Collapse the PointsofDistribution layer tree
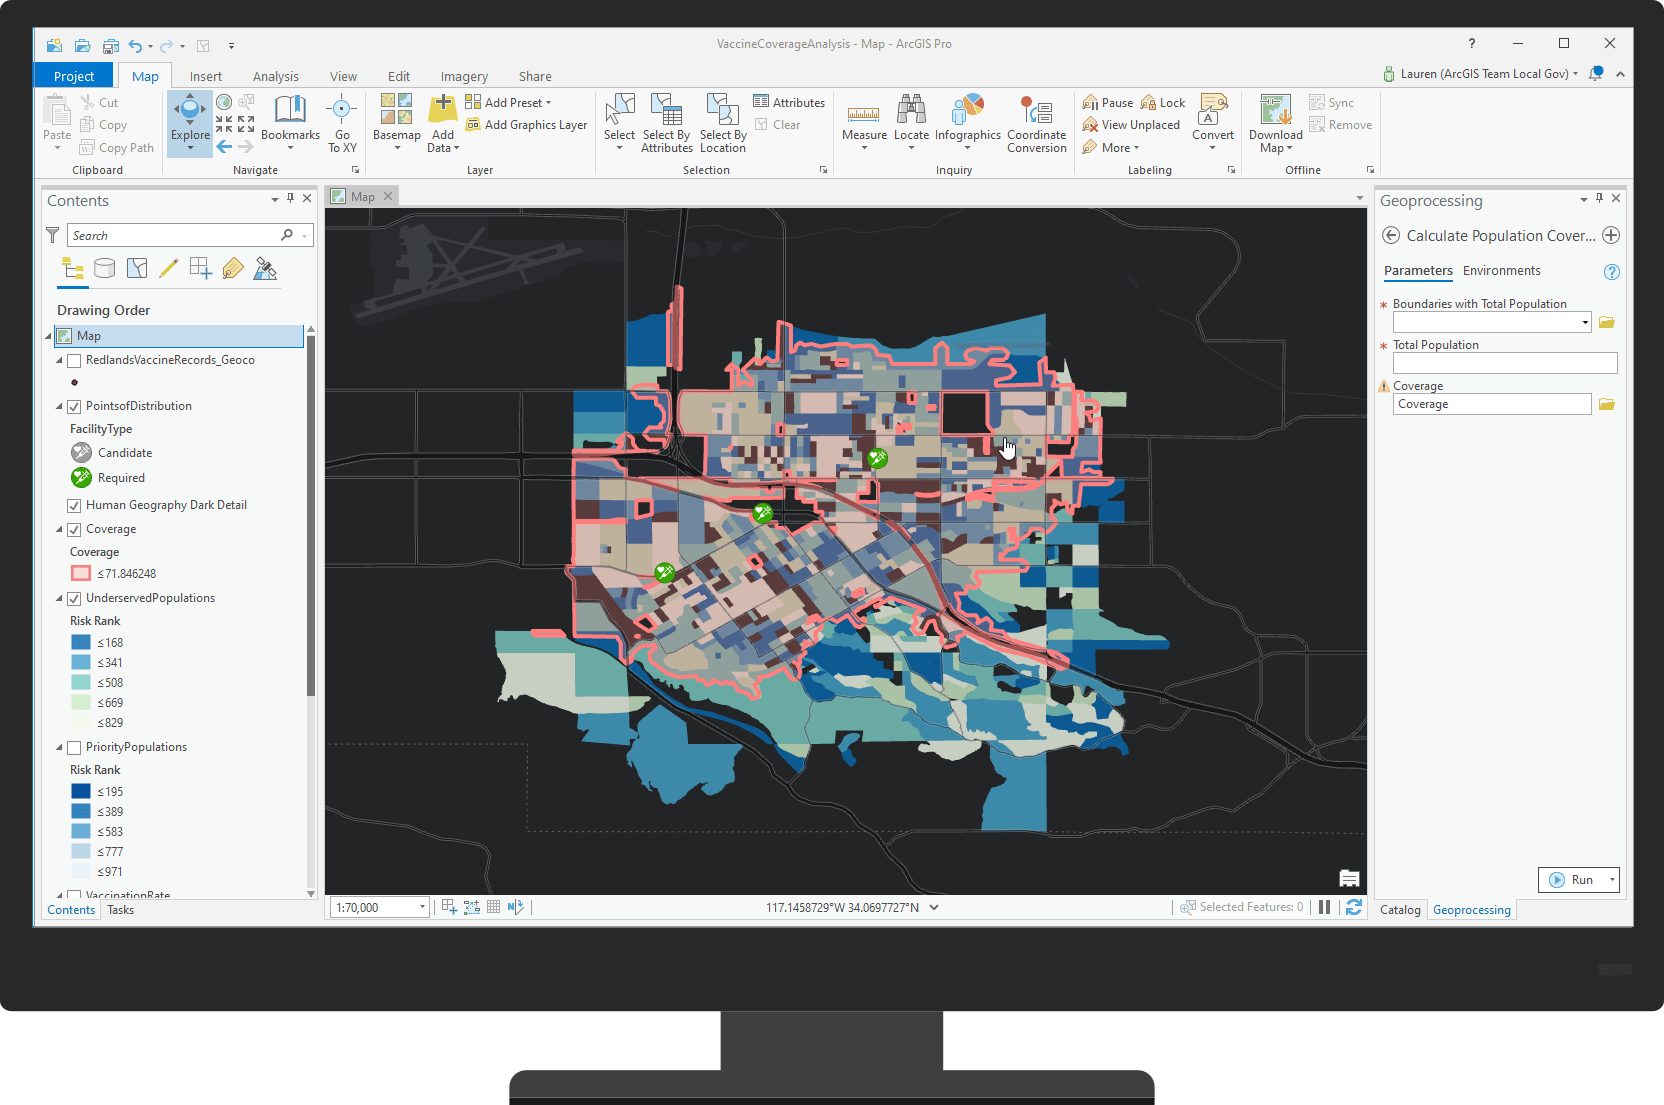The width and height of the screenshot is (1664, 1105). pyautogui.click(x=59, y=406)
